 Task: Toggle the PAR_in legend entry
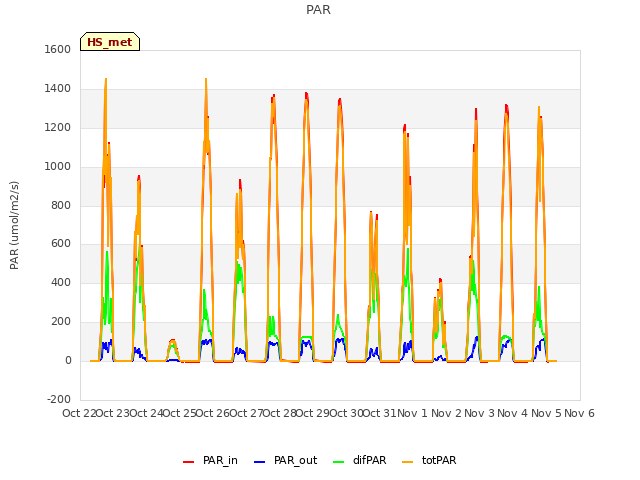210,460
